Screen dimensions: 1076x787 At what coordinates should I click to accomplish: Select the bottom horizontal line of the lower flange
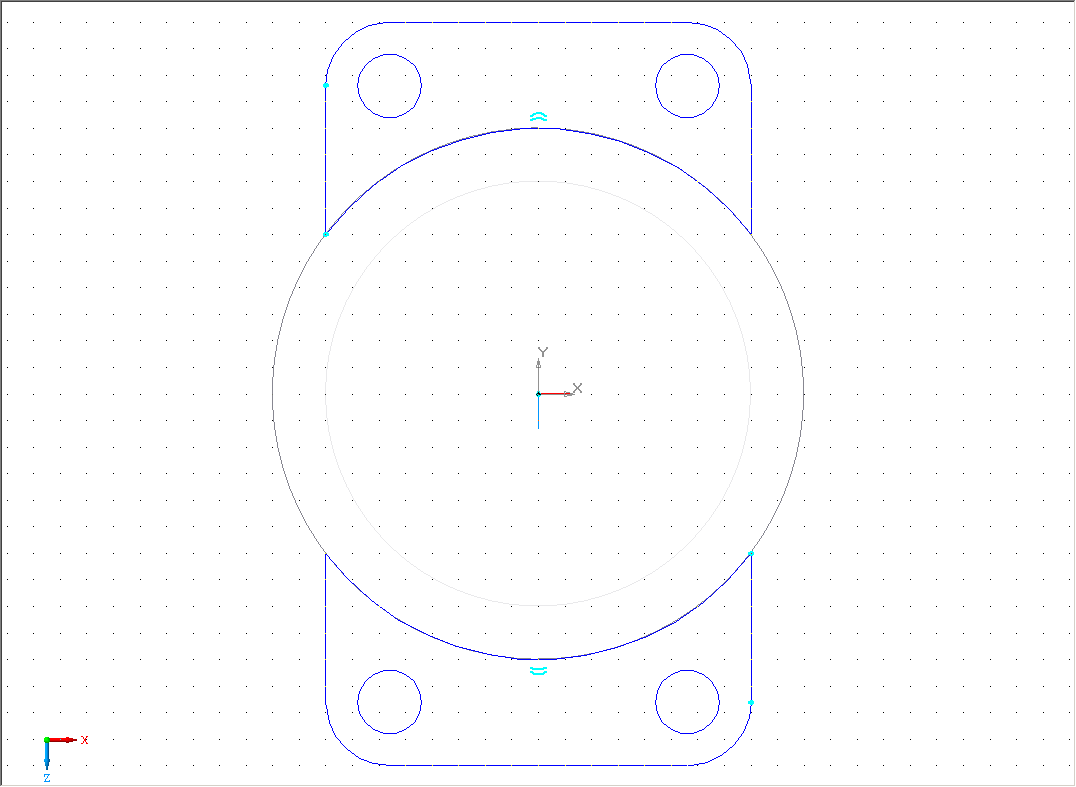[539, 765]
